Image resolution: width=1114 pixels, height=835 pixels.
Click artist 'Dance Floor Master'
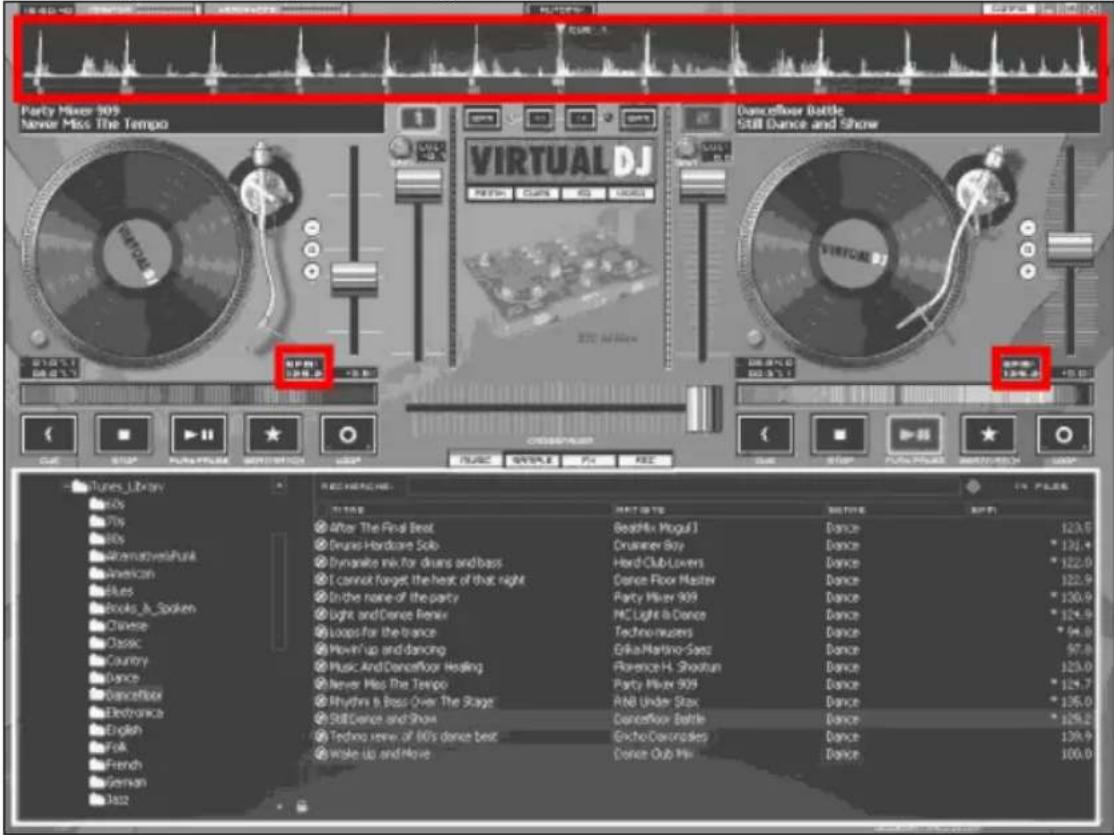[665, 580]
